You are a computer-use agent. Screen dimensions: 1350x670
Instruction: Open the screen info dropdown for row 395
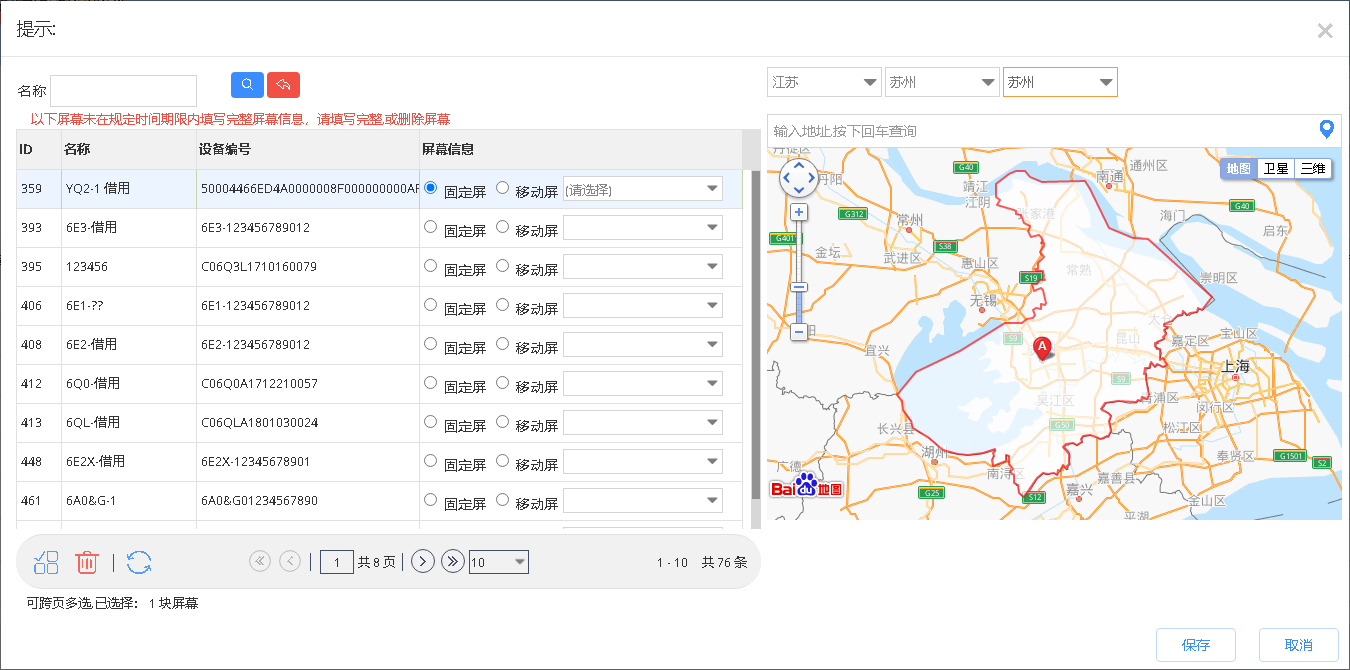[643, 267]
